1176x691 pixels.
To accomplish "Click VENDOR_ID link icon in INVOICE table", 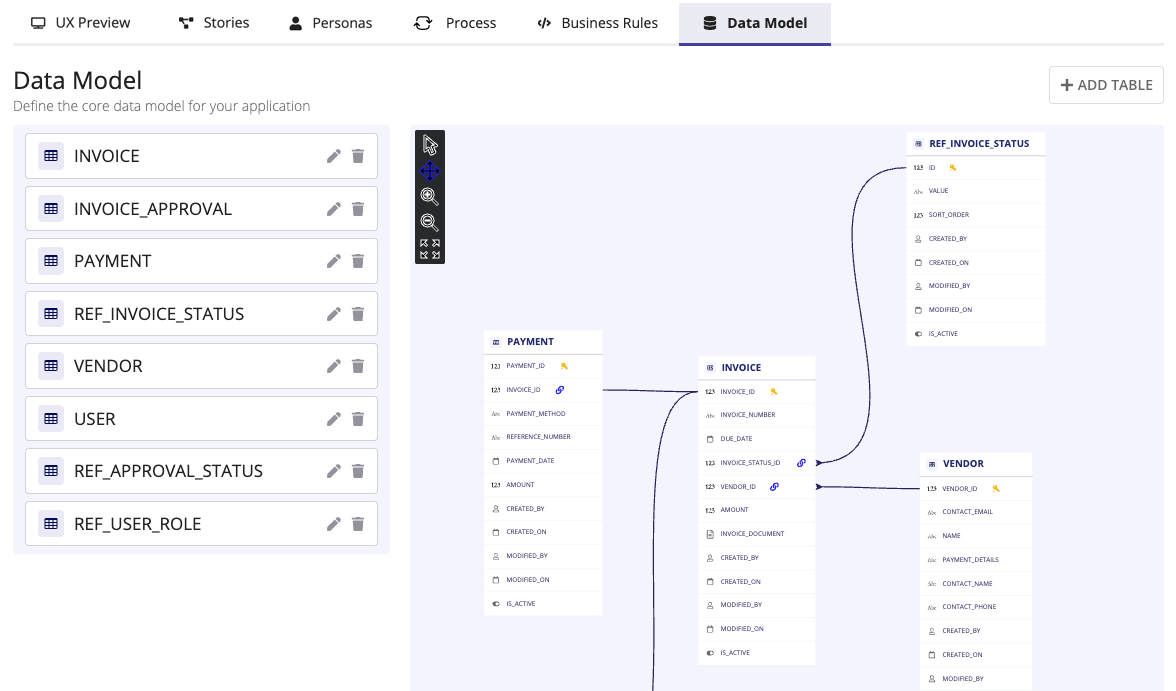I will 775,487.
